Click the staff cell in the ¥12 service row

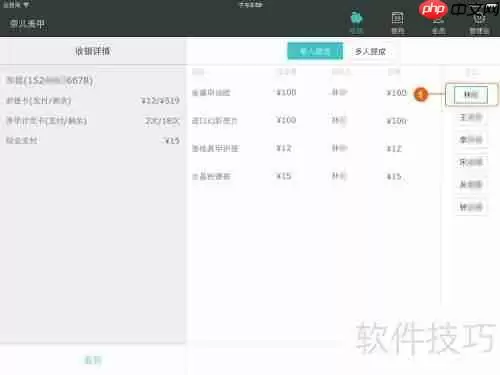(x=339, y=148)
